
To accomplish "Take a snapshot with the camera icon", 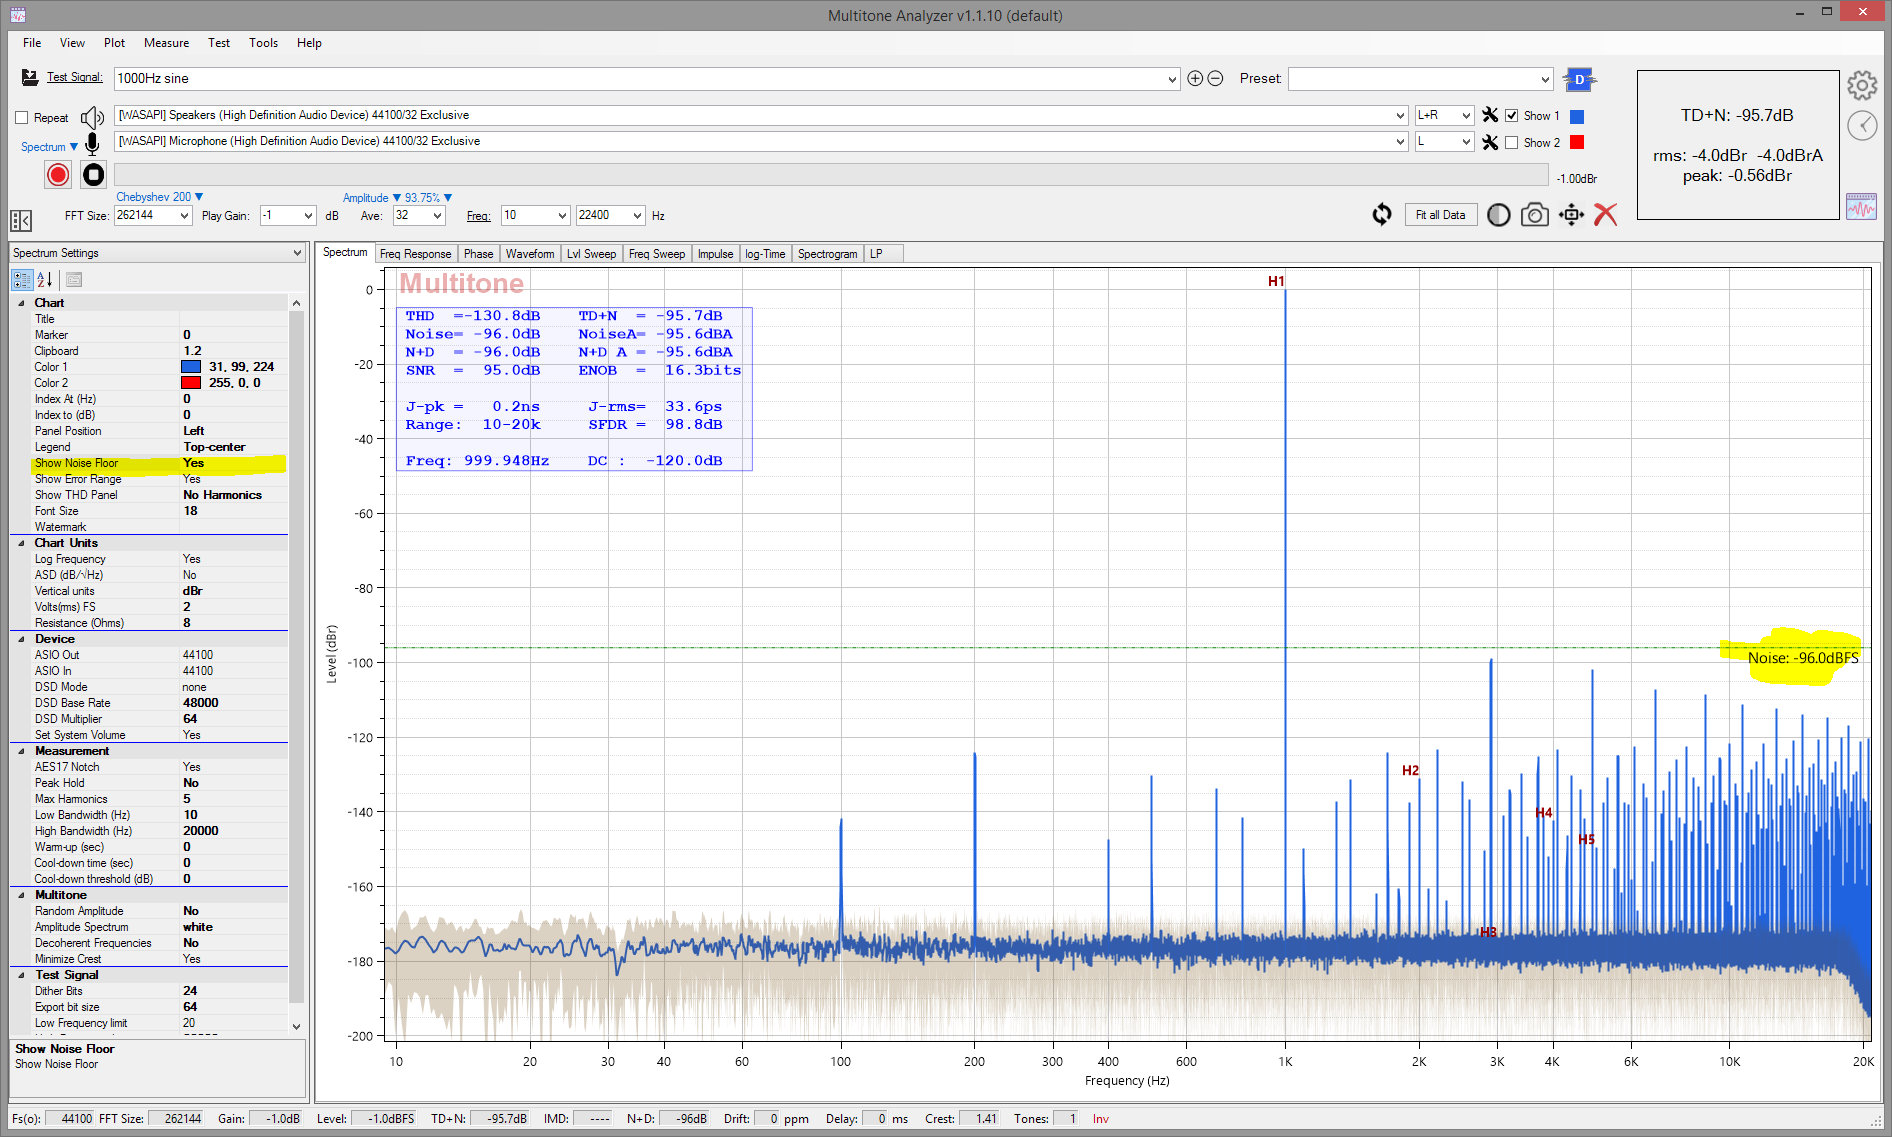I will point(1534,215).
